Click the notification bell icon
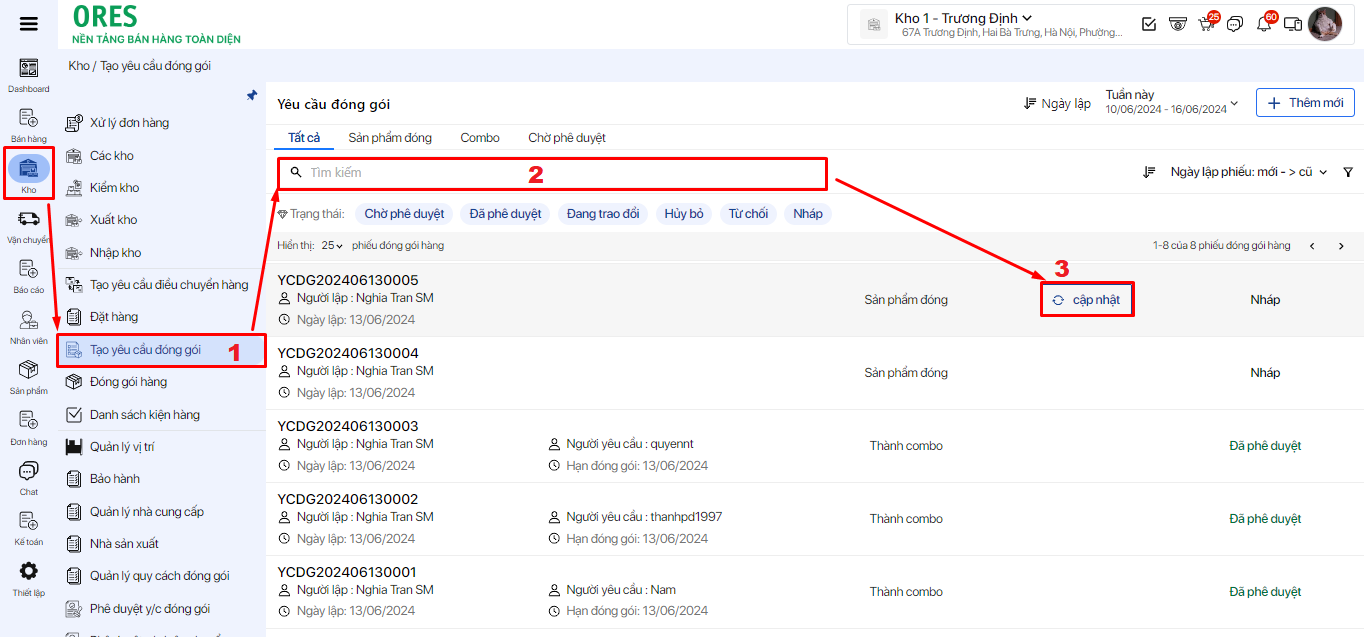1364x637 pixels. (x=1263, y=24)
